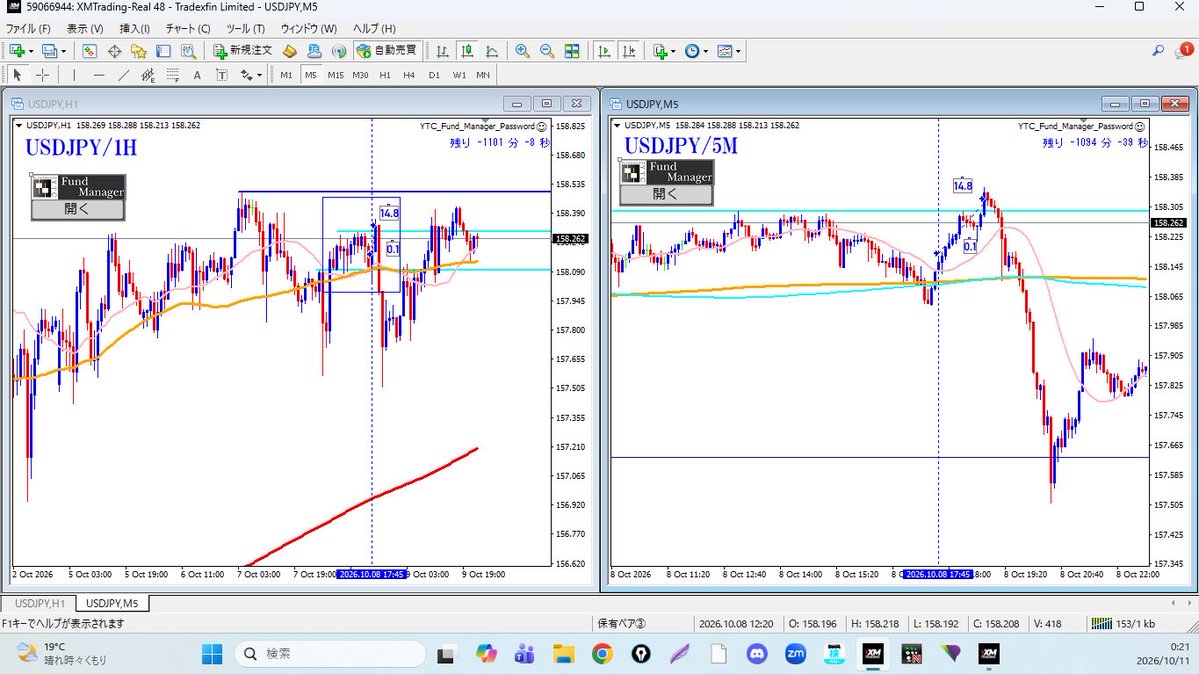Toggle the 自動売買 auto trading button
Image resolution: width=1199 pixels, height=674 pixels.
click(x=386, y=50)
